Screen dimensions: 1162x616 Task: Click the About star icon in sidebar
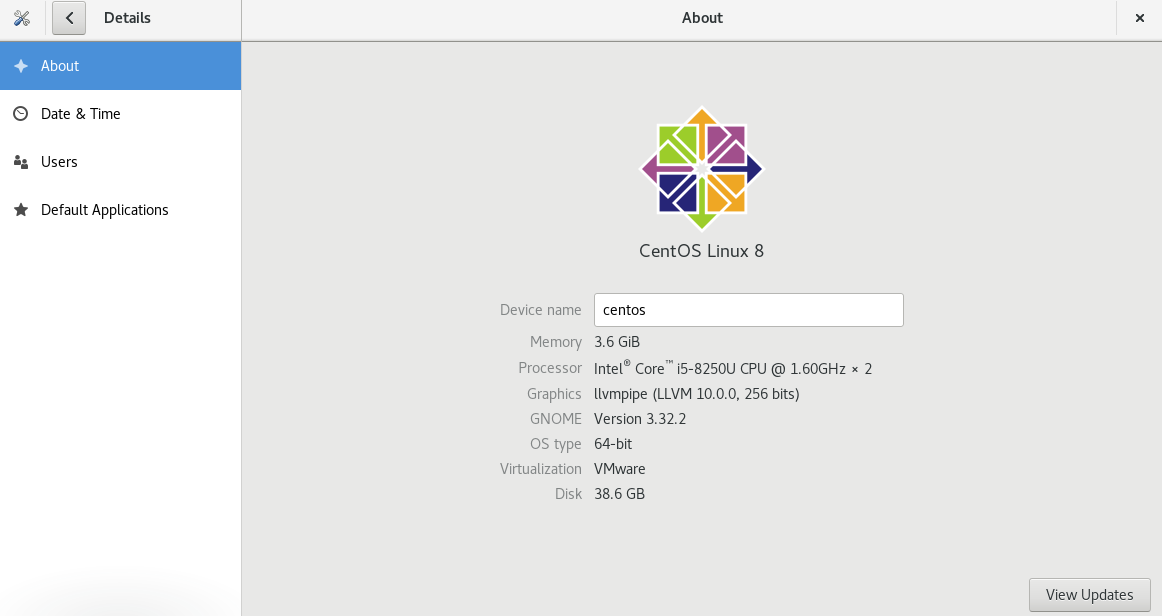pyautogui.click(x=20, y=65)
